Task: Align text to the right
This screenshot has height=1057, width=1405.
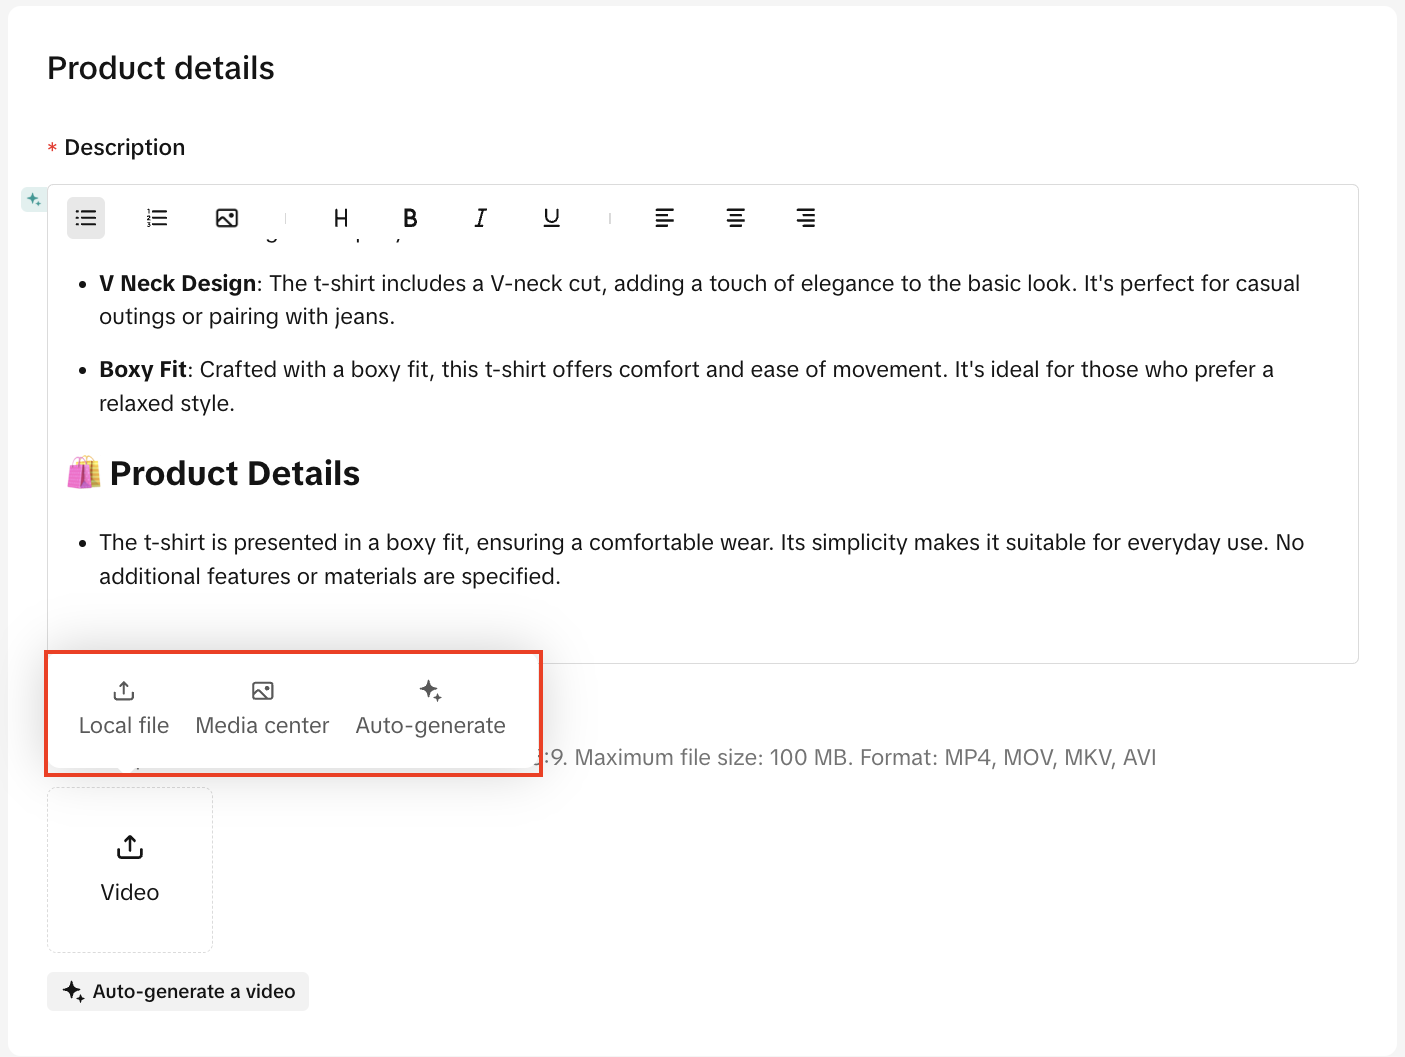Action: [805, 218]
